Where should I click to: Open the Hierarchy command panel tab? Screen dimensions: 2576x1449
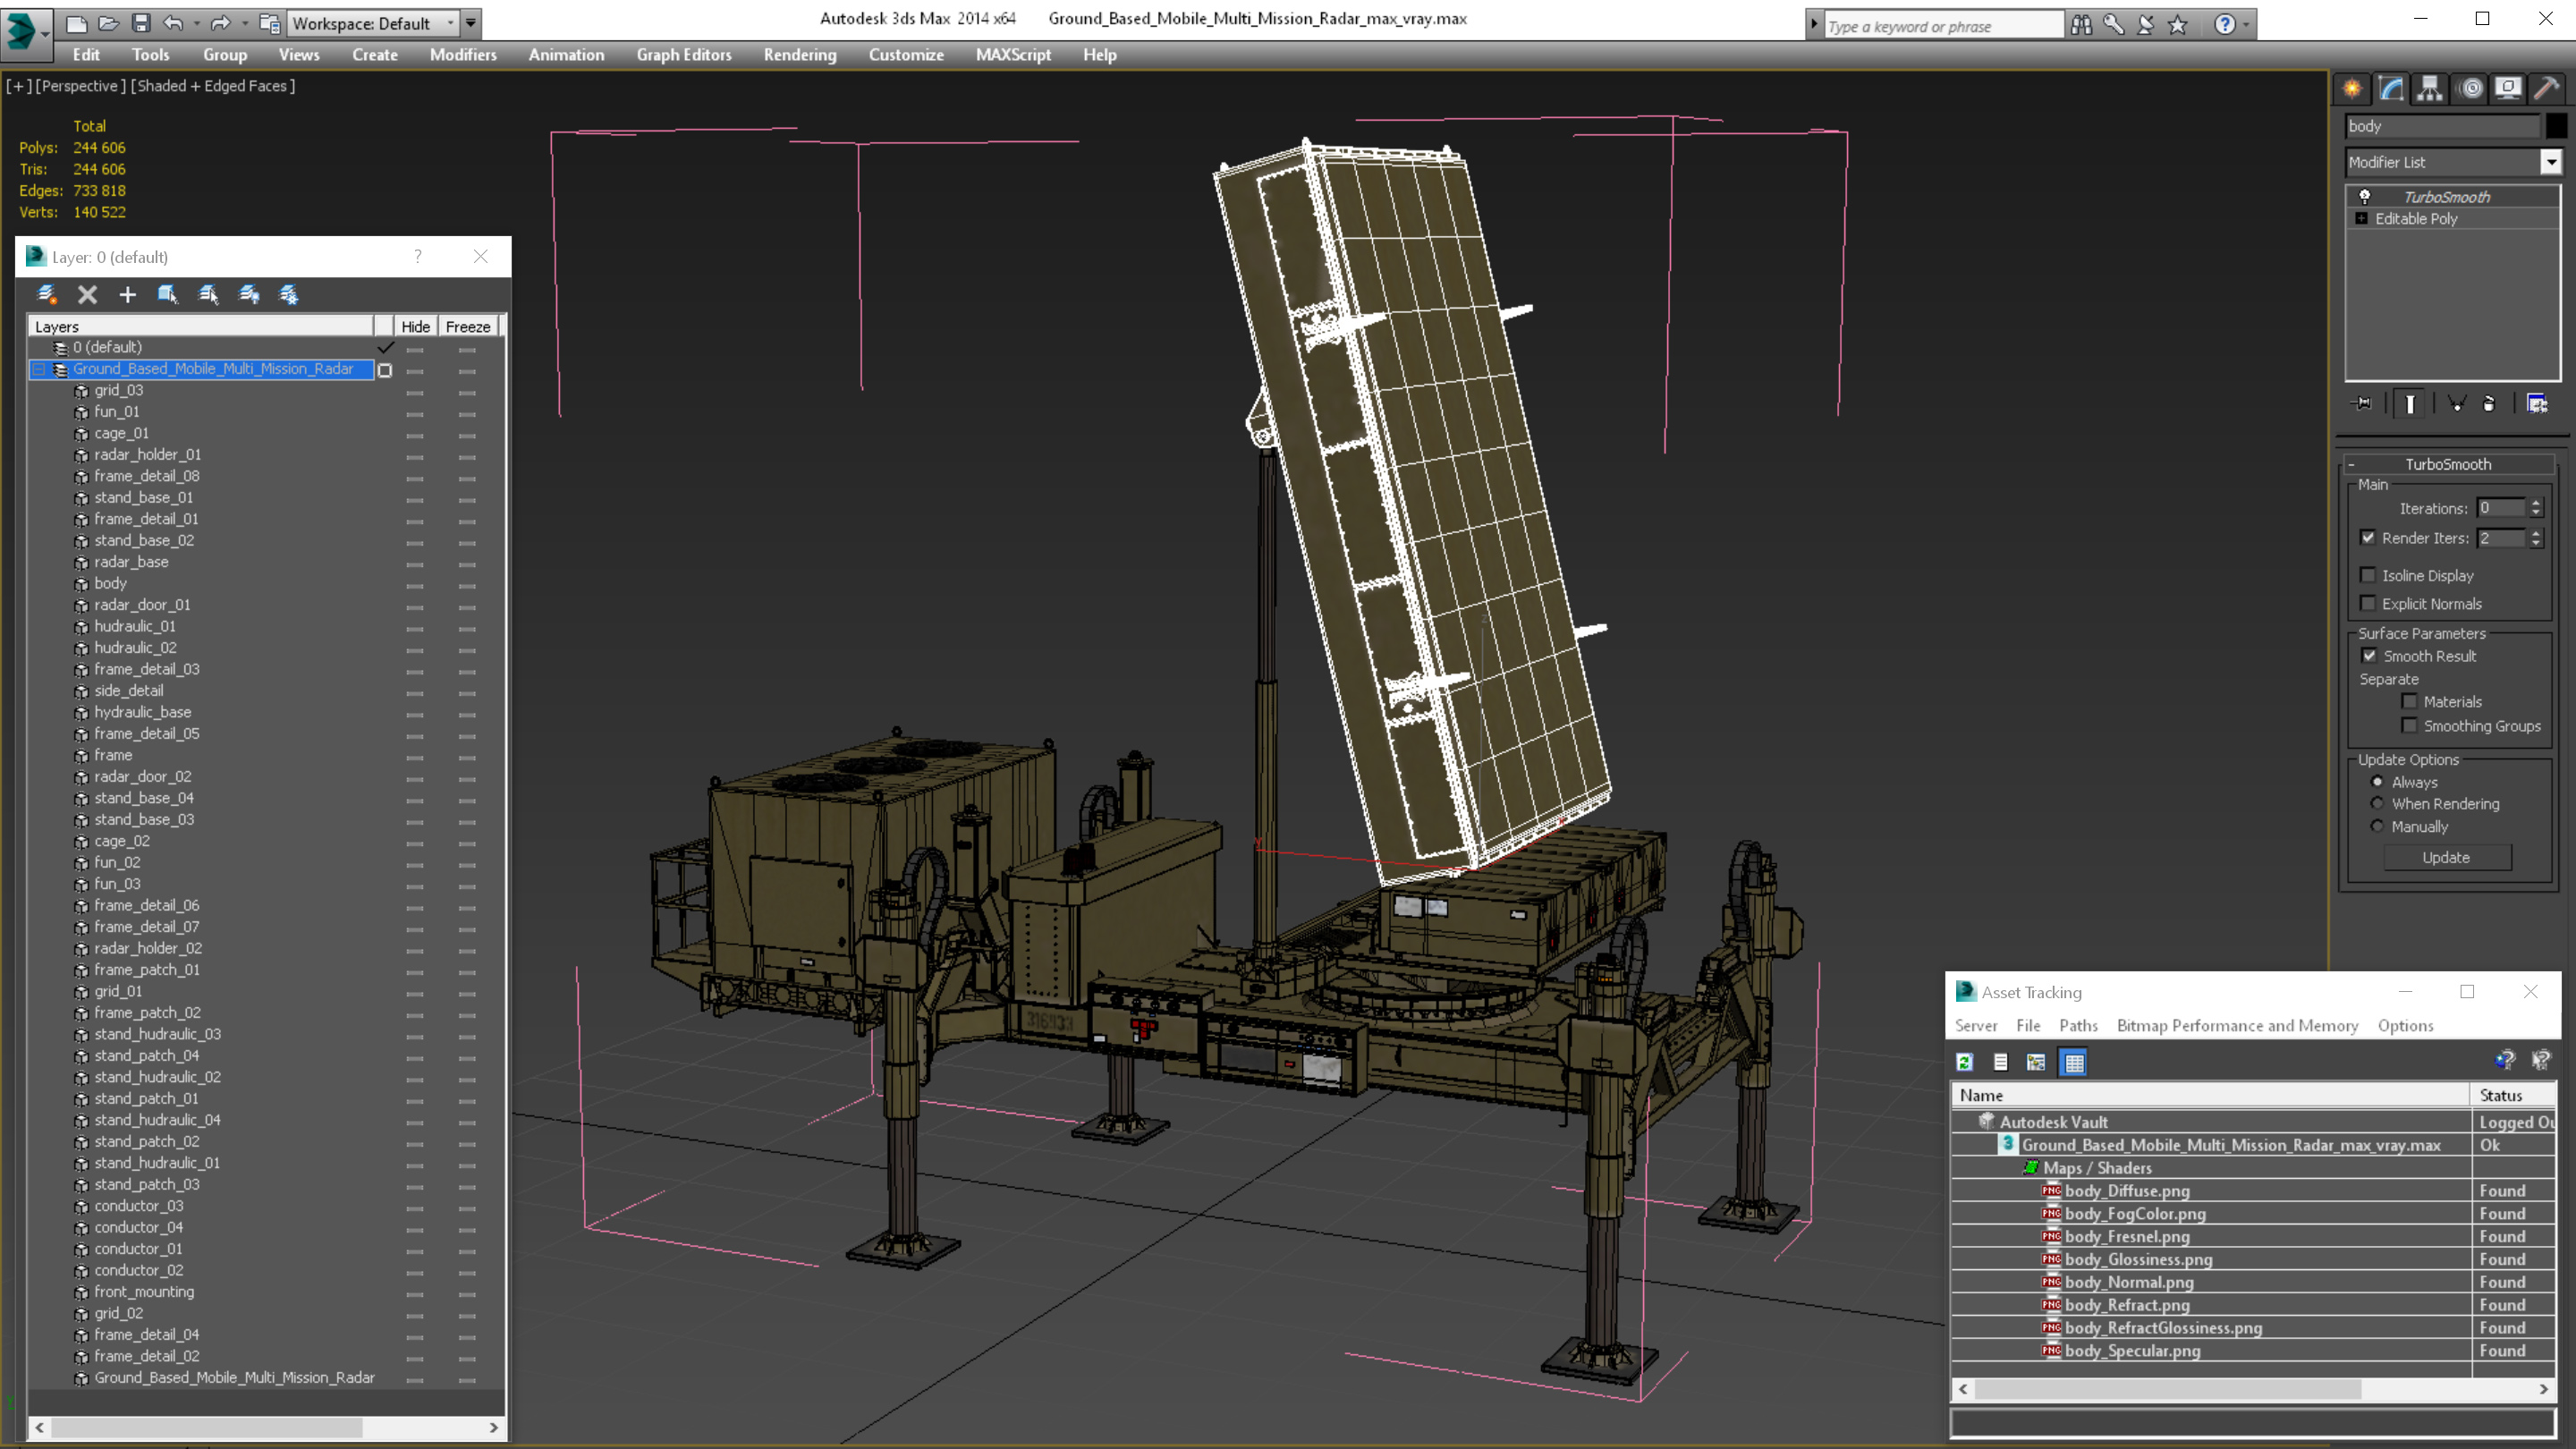(2430, 89)
